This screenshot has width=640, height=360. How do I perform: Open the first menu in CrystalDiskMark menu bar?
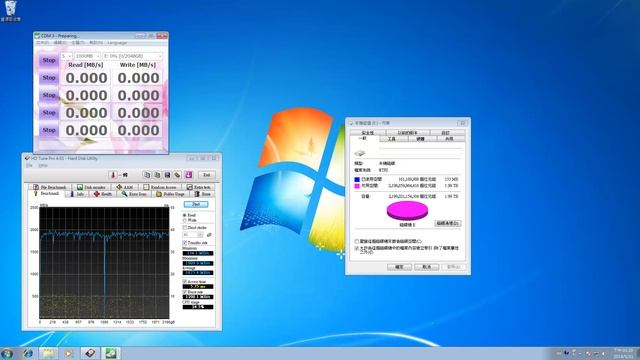point(42,42)
